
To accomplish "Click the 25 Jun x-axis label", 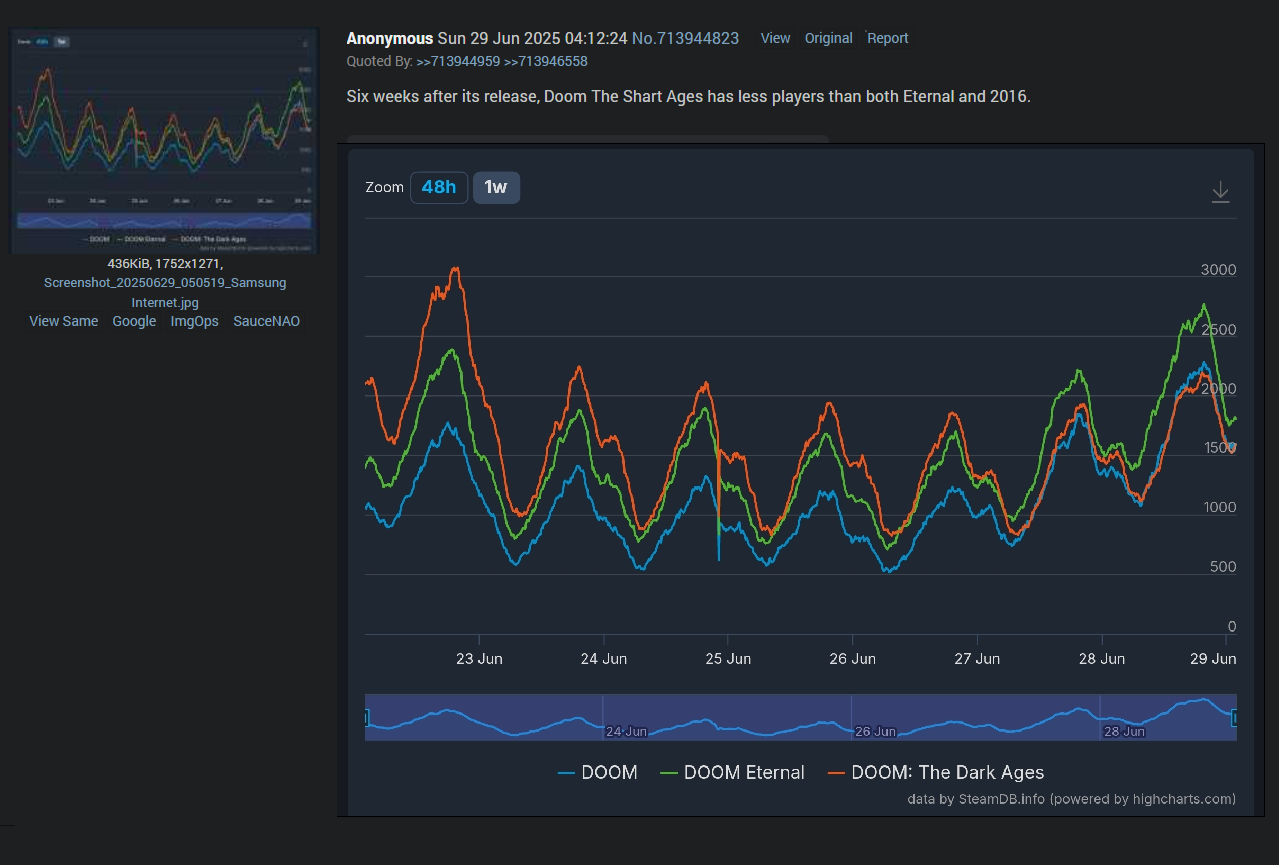I will pyautogui.click(x=728, y=658).
